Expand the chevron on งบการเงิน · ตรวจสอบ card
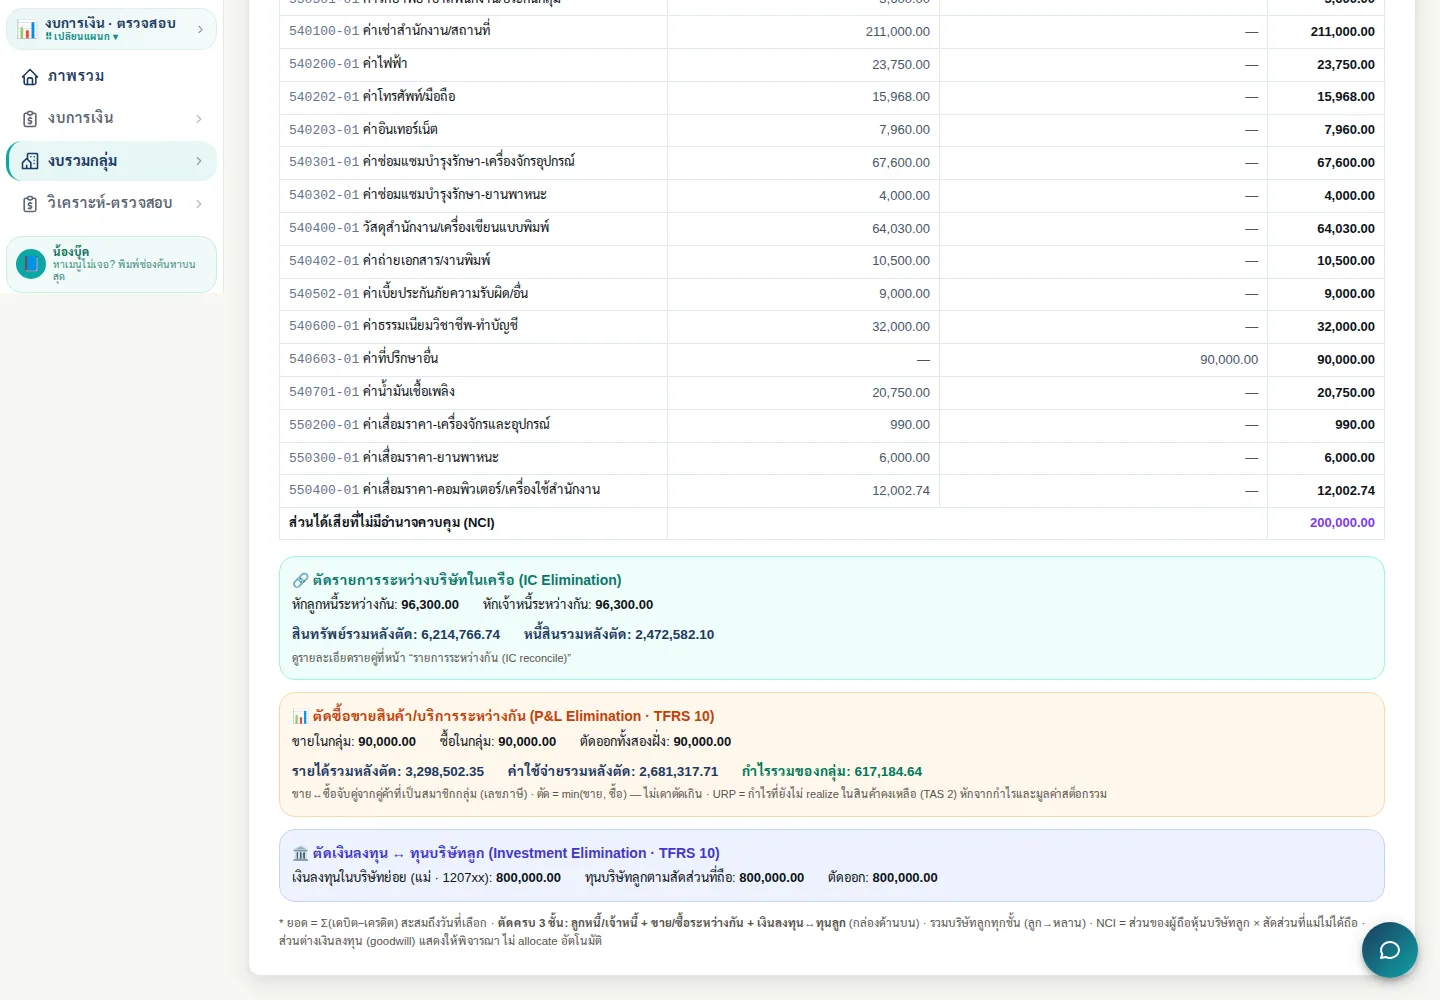 (x=200, y=29)
